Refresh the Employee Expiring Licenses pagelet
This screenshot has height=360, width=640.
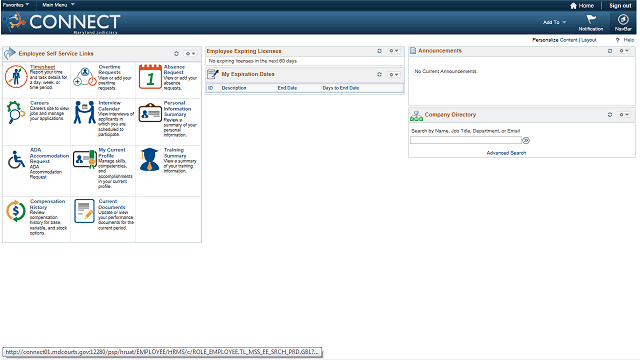coord(379,51)
